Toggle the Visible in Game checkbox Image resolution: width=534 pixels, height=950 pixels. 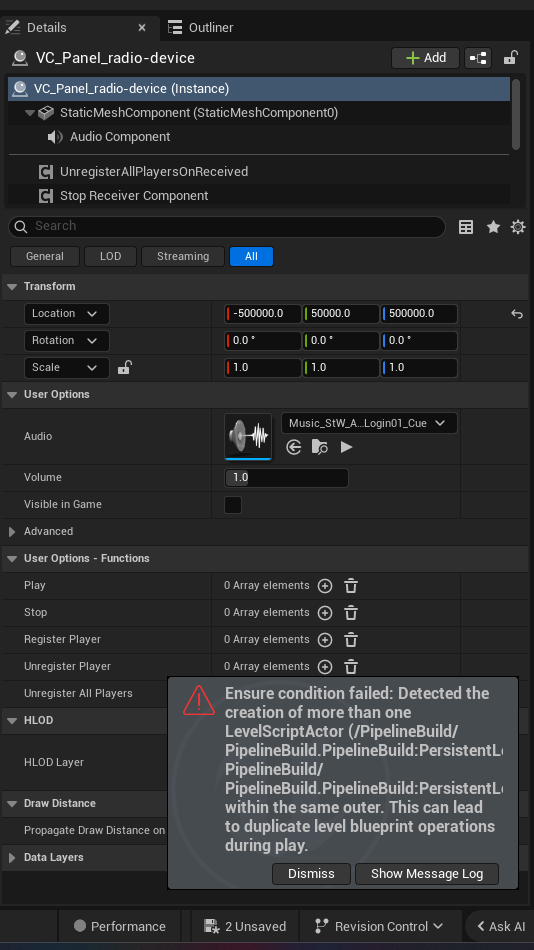233,505
